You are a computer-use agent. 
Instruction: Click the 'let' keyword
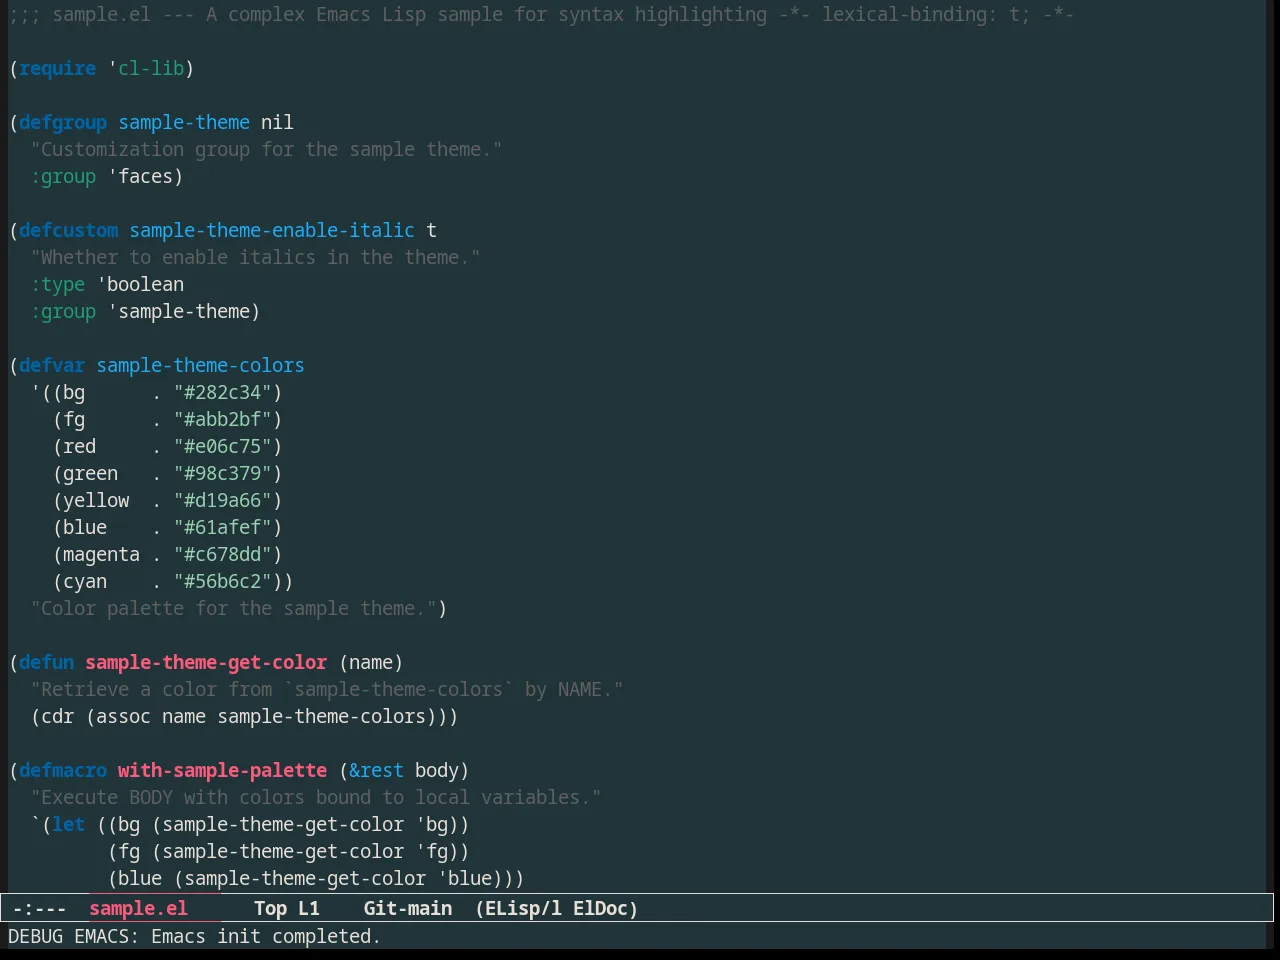click(69, 824)
